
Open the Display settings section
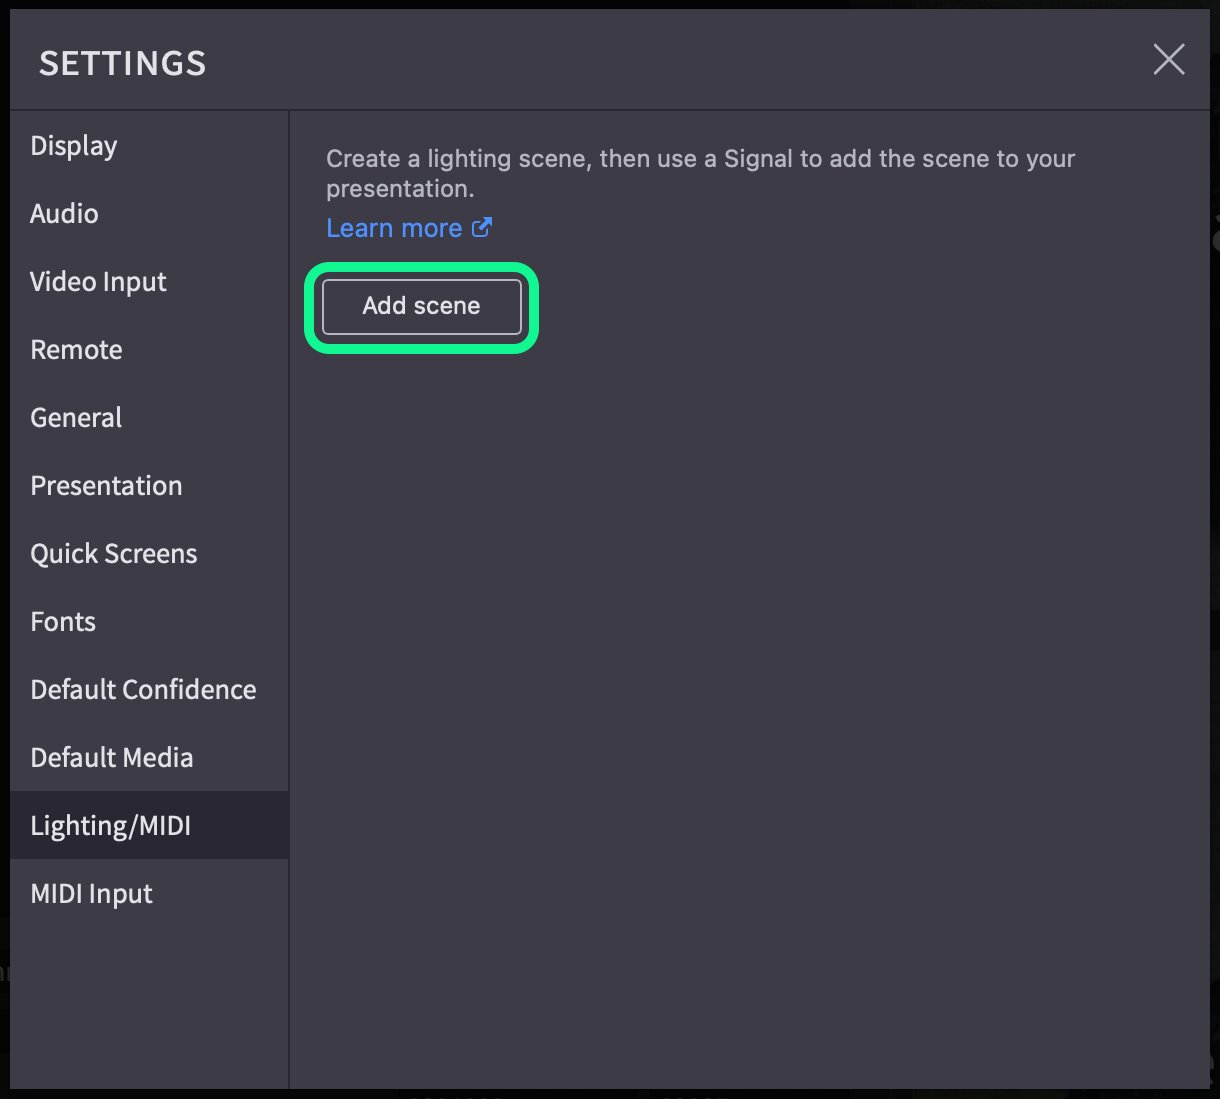[x=149, y=146]
